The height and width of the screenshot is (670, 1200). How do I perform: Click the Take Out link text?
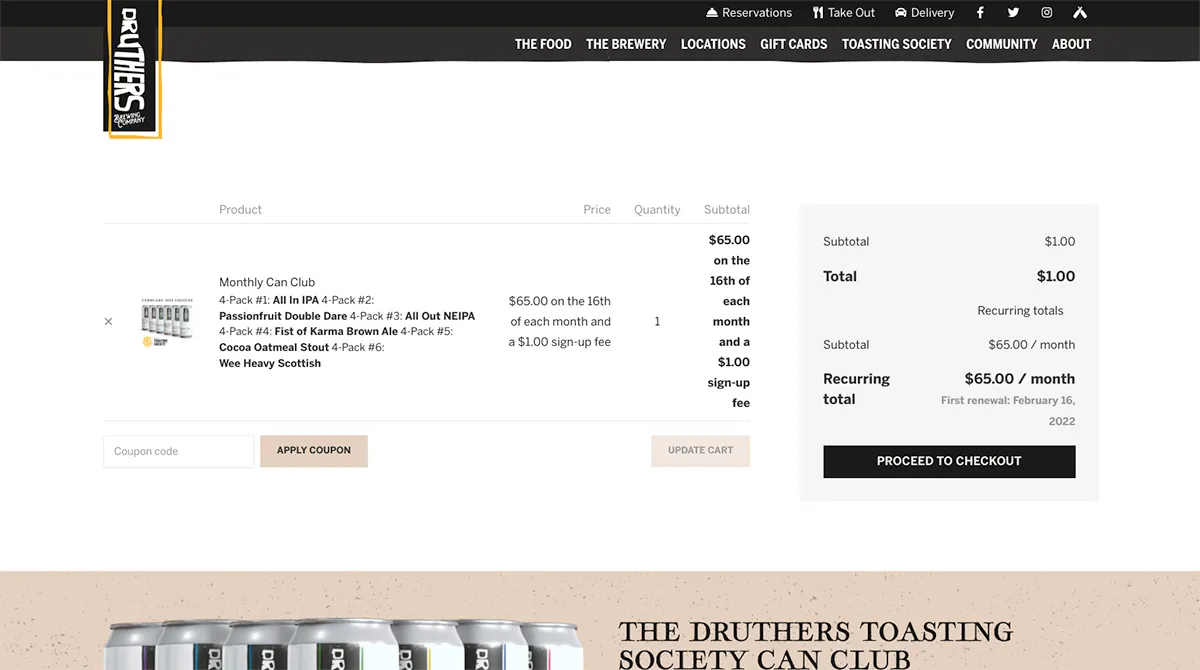point(851,13)
